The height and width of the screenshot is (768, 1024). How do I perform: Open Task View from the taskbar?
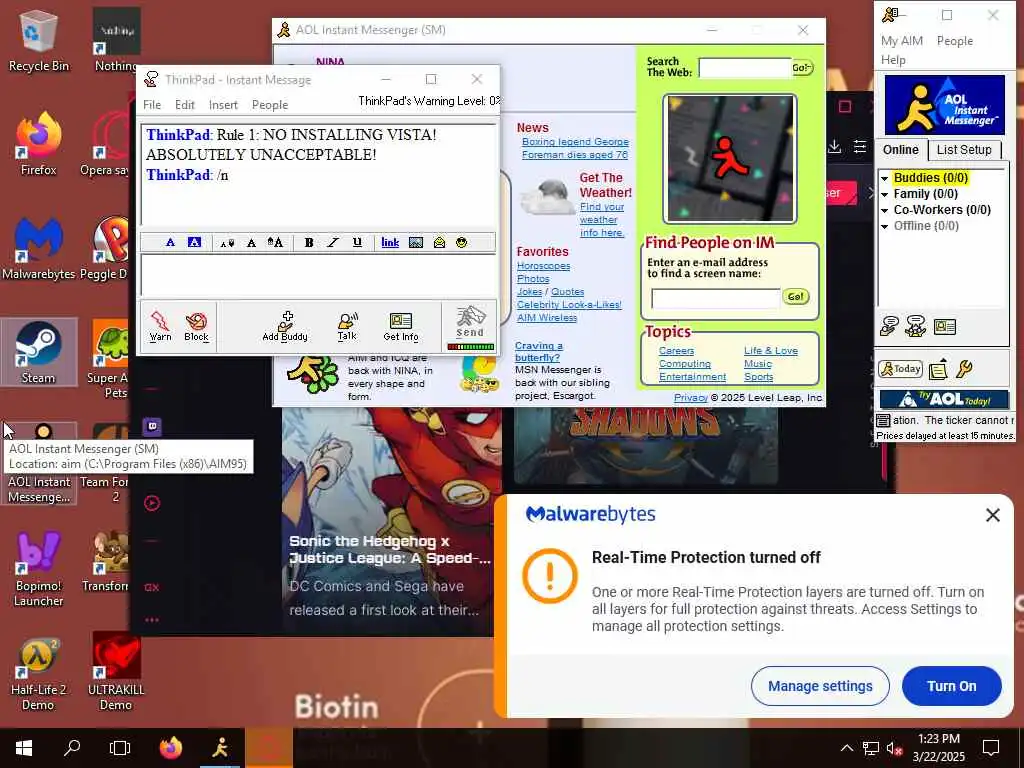[120, 748]
